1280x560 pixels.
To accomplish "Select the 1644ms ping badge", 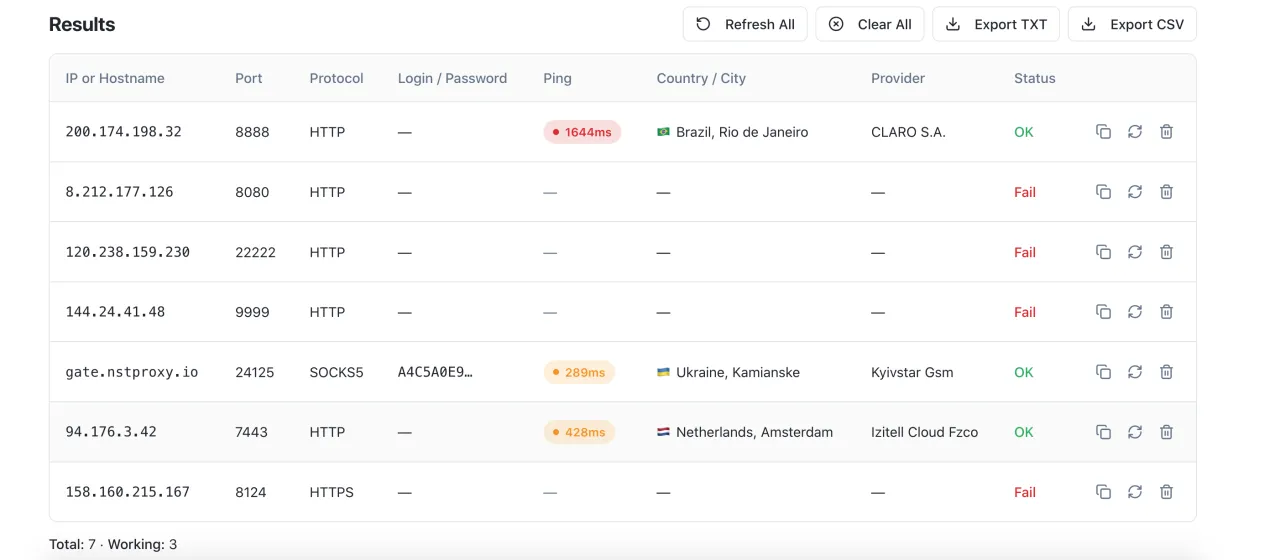I will [582, 132].
